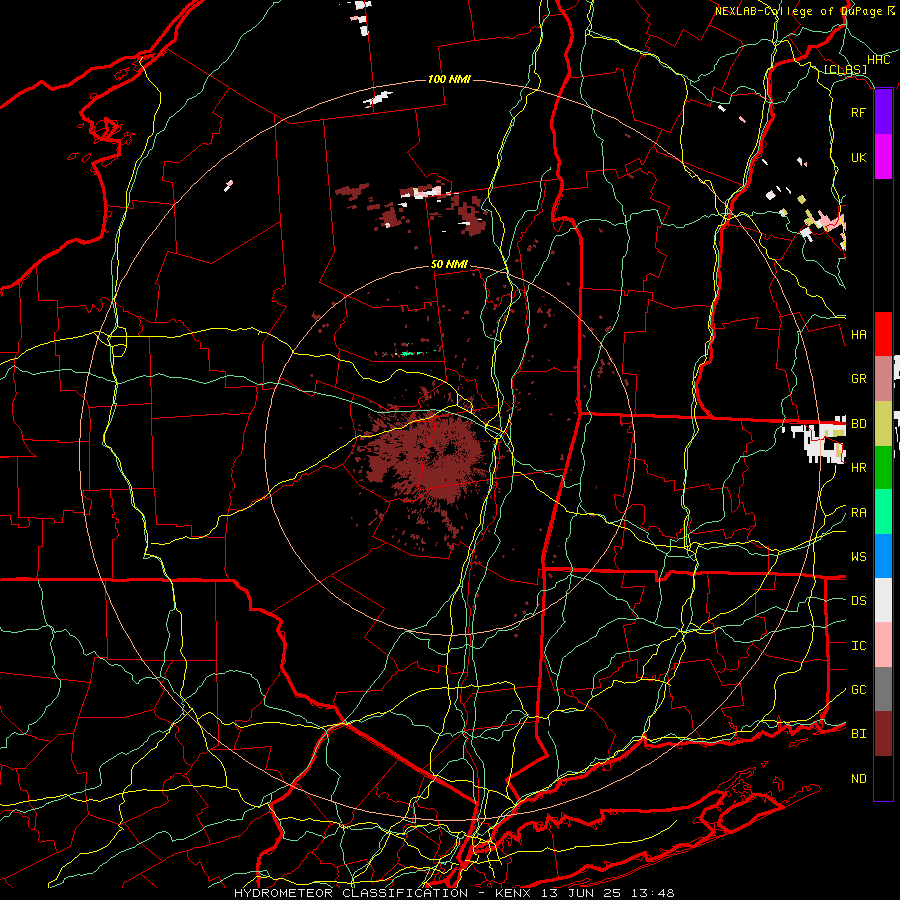The height and width of the screenshot is (900, 900).
Task: Click the HHC product code label
Action: pos(879,60)
